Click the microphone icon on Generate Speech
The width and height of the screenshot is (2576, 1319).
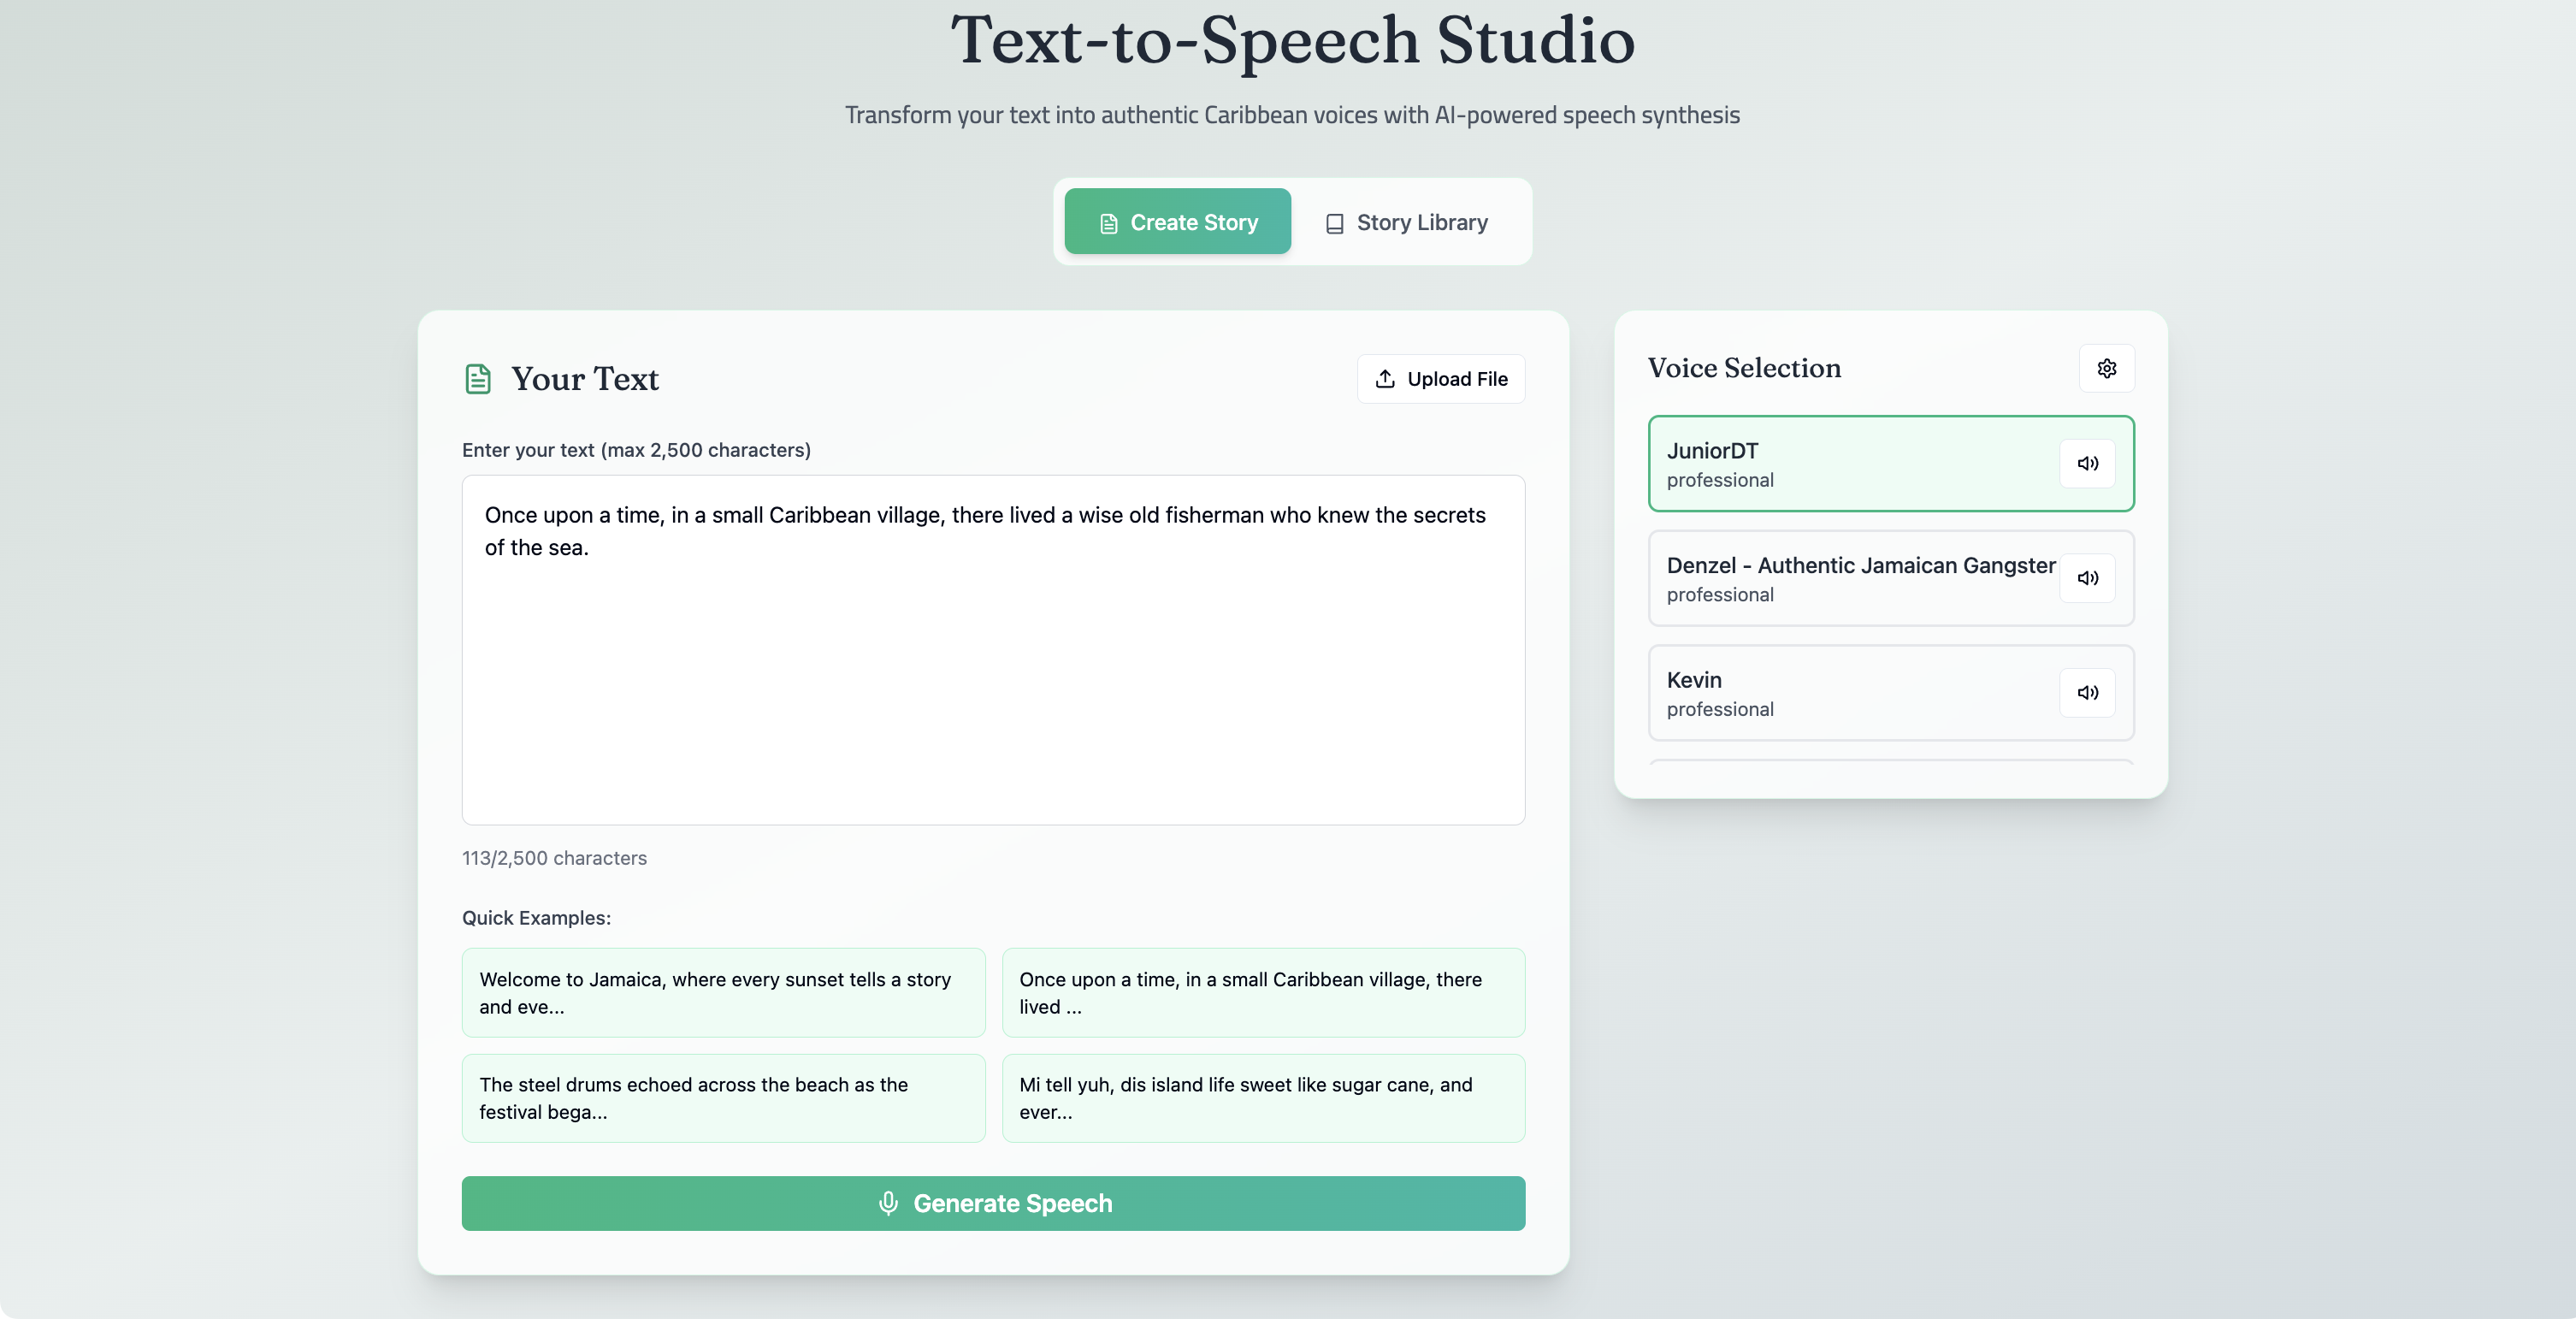888,1203
